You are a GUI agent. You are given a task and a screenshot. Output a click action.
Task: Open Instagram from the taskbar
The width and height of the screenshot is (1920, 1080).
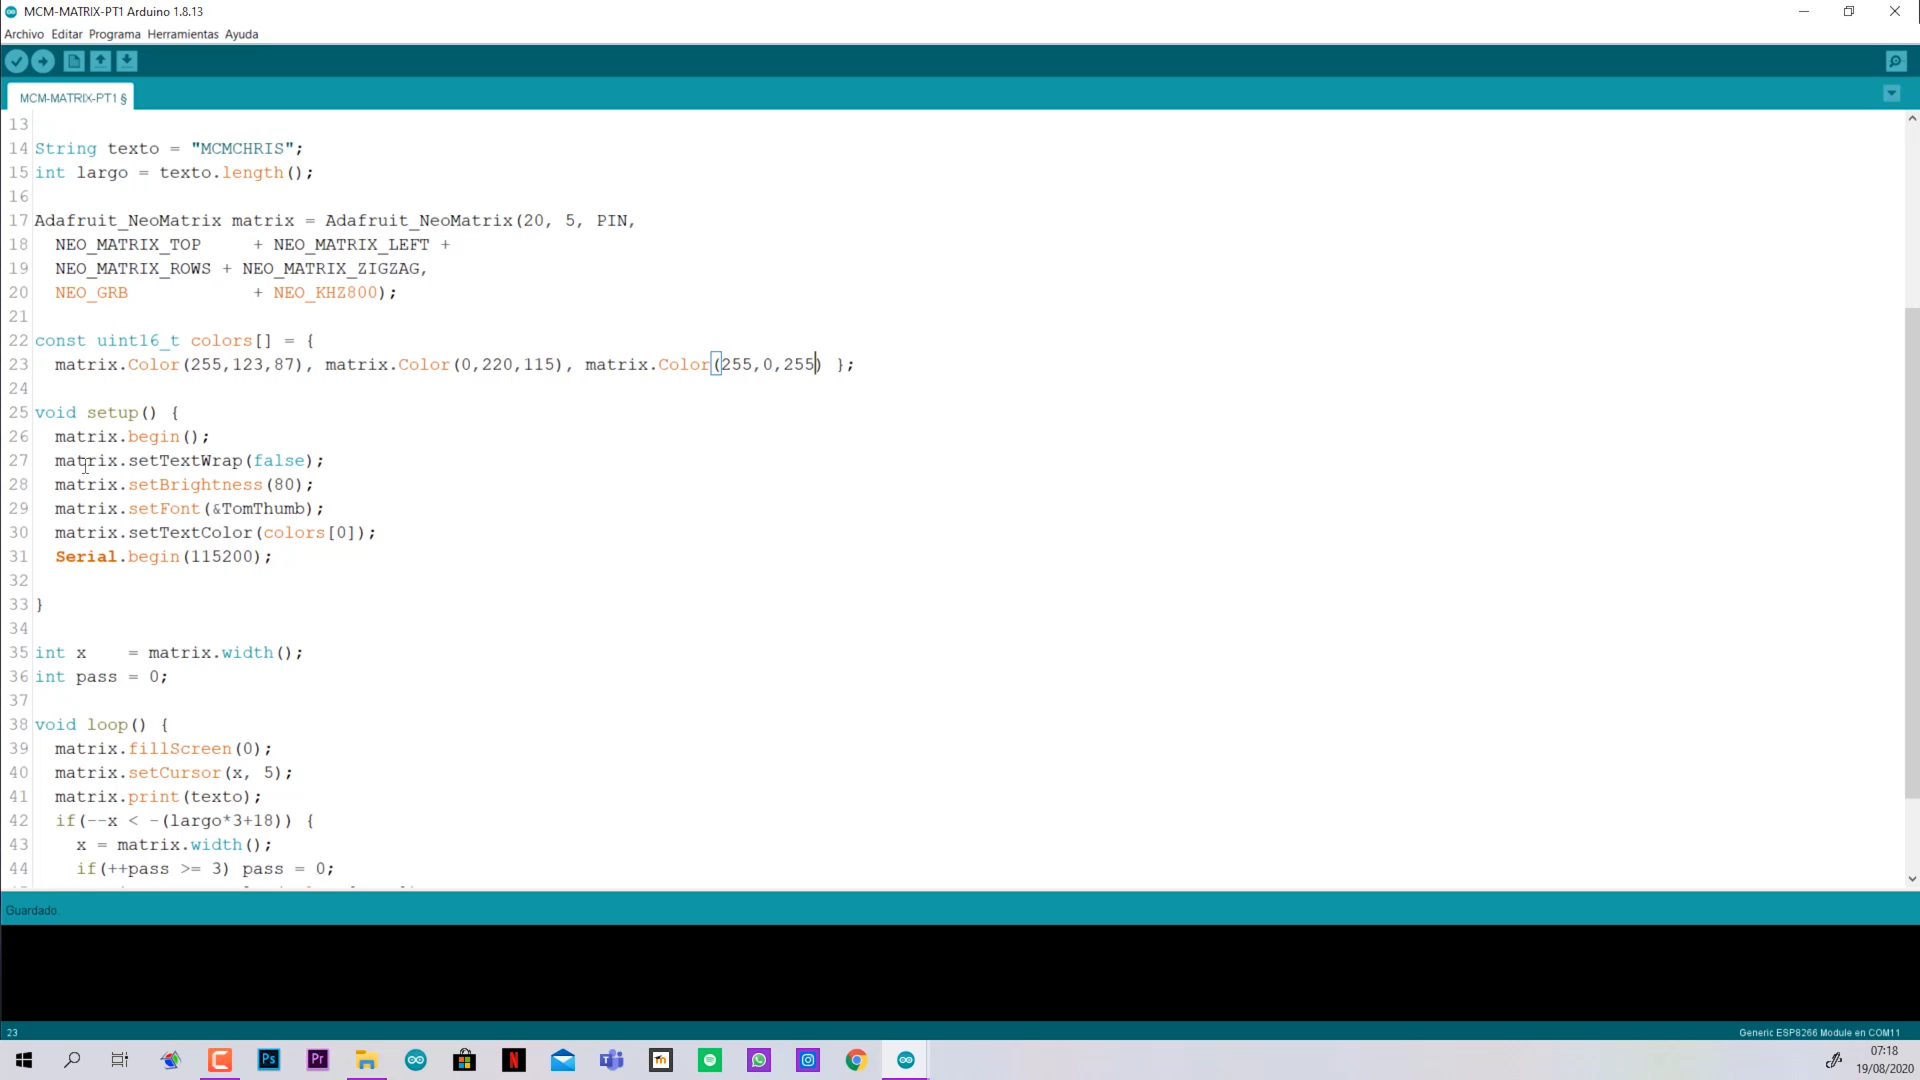pos(808,1060)
